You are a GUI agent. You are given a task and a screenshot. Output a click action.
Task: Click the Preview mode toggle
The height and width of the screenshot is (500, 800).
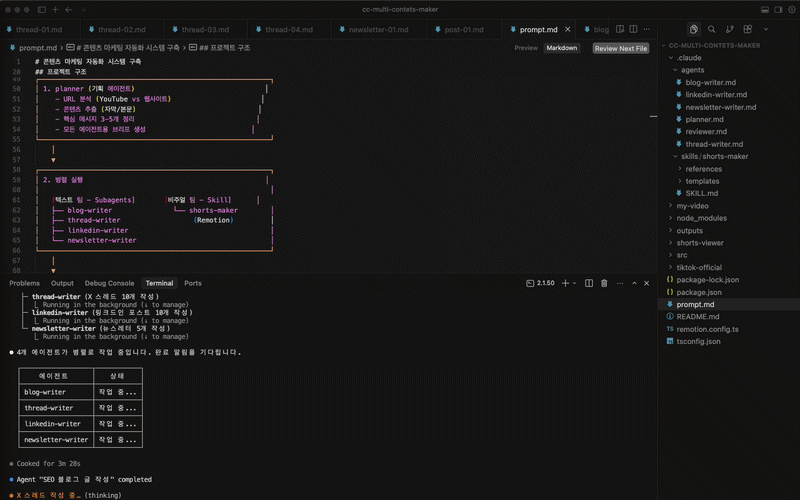point(526,48)
